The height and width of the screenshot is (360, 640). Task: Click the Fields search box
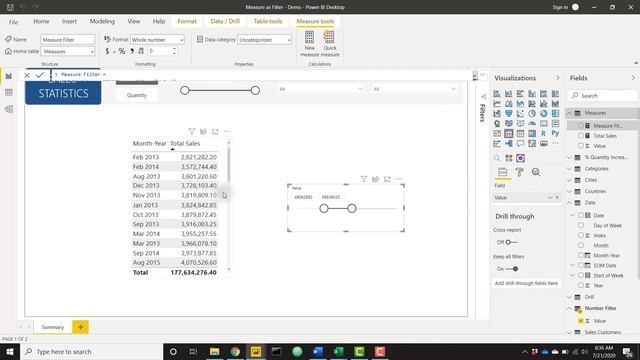click(602, 96)
